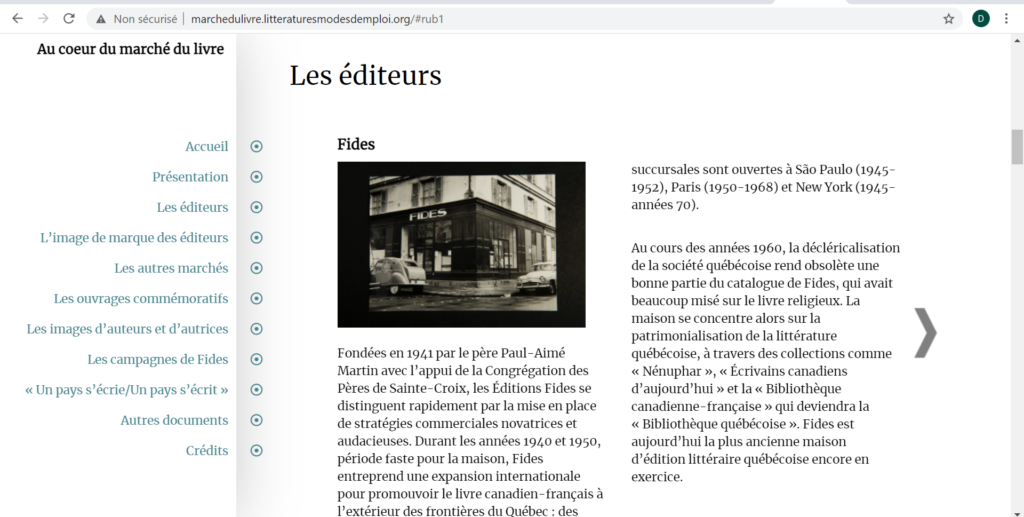Click the circle bullet next to Autres documents
Screen dimensions: 1024x517
(x=257, y=420)
